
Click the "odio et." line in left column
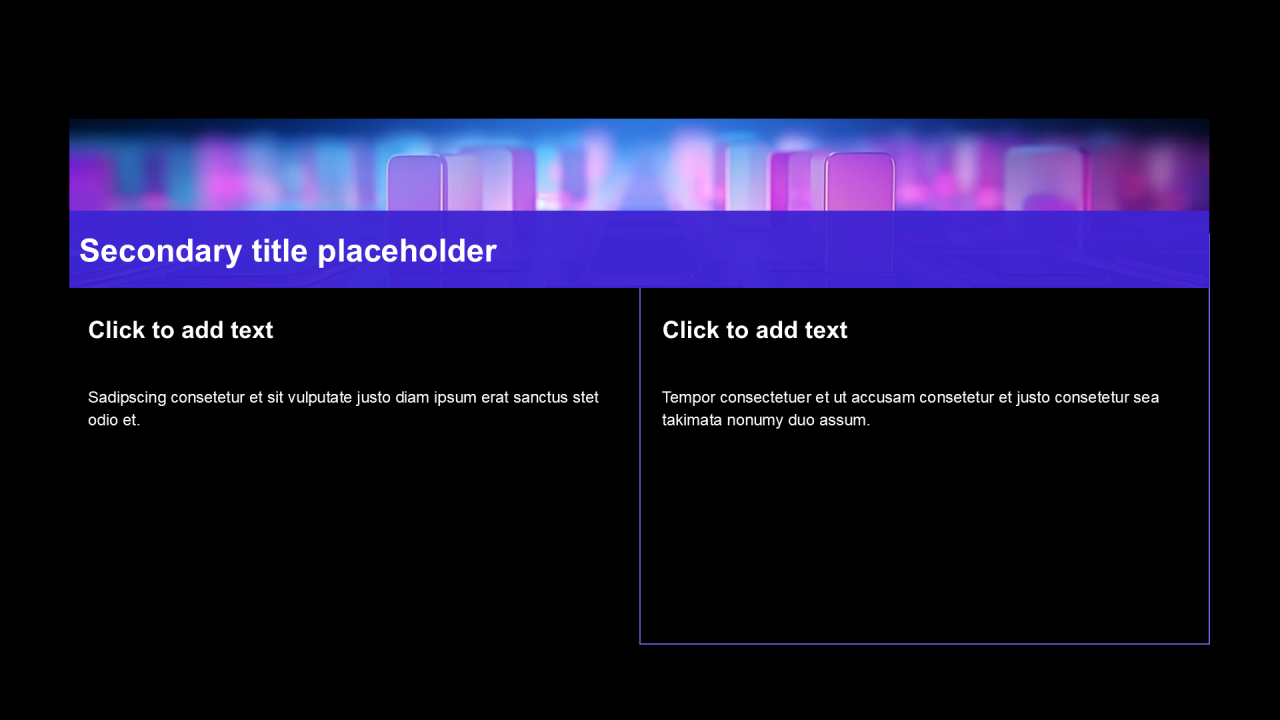pos(114,420)
